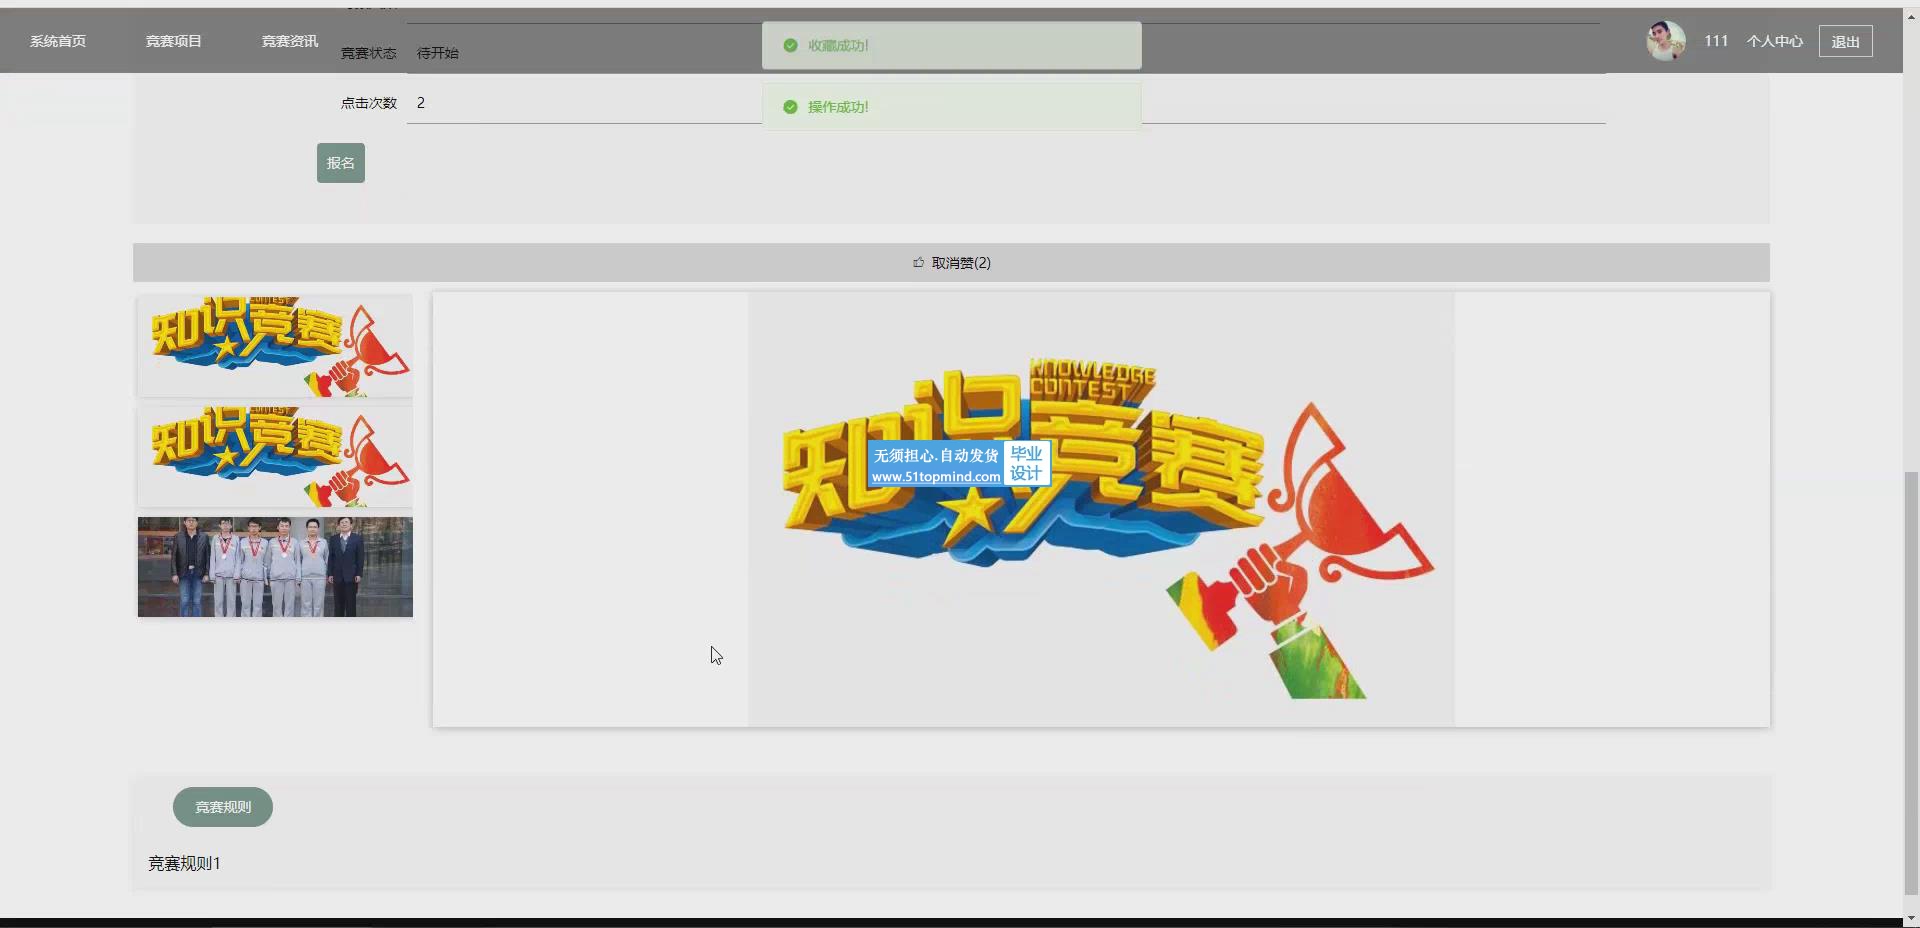Select the first 知识竞赛 thumbnail

[x=275, y=346]
